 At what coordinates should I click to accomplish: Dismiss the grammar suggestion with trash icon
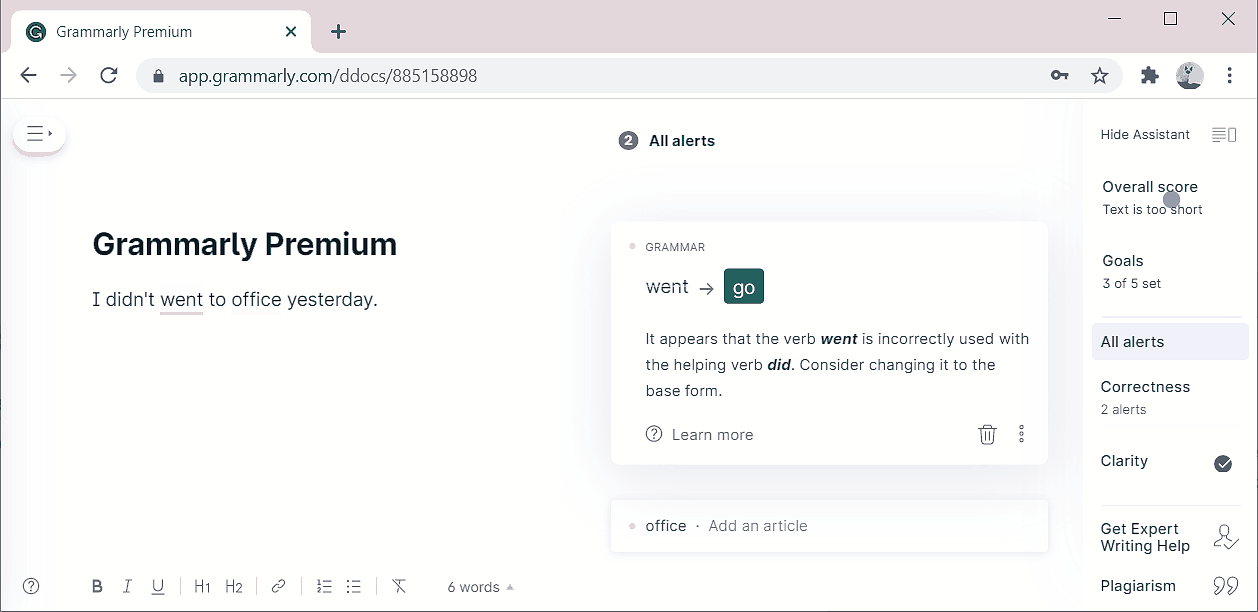[x=987, y=434]
